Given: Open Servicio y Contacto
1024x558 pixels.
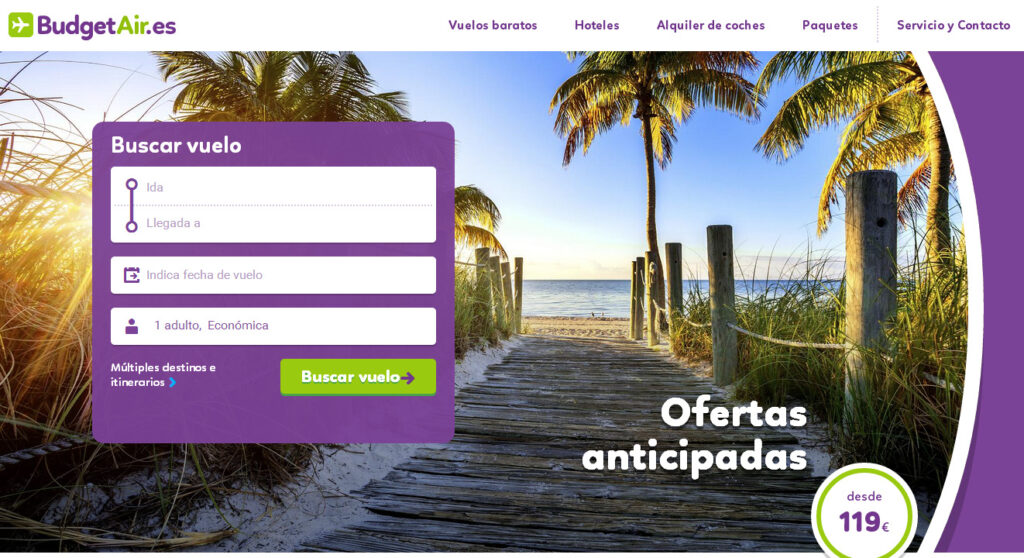Looking at the screenshot, I should pos(953,25).
